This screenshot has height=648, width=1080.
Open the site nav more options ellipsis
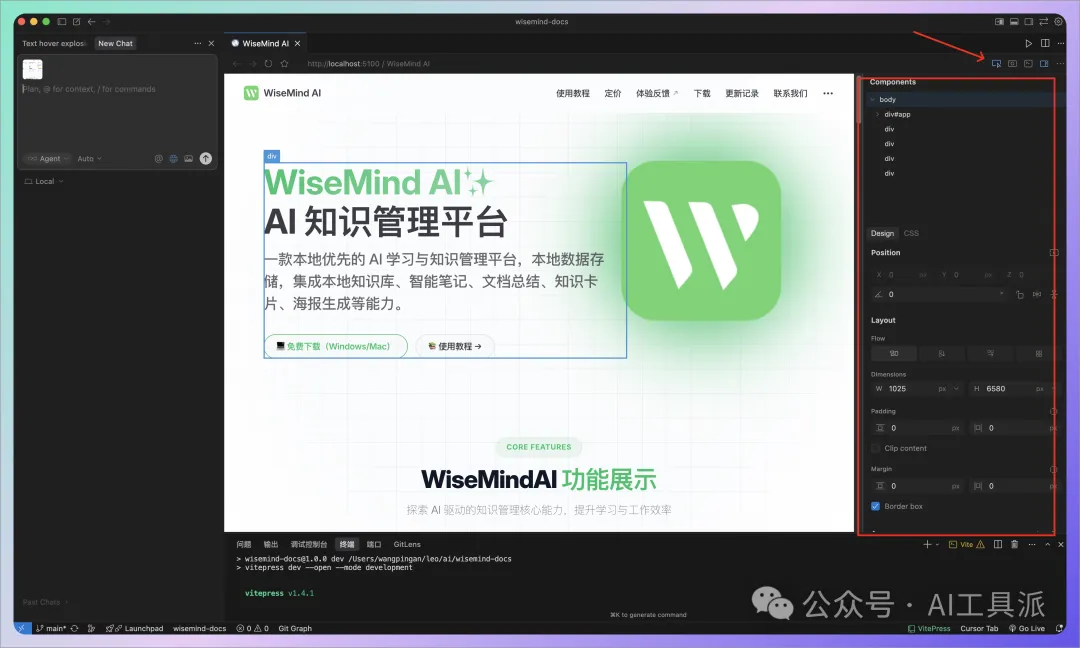coord(828,94)
